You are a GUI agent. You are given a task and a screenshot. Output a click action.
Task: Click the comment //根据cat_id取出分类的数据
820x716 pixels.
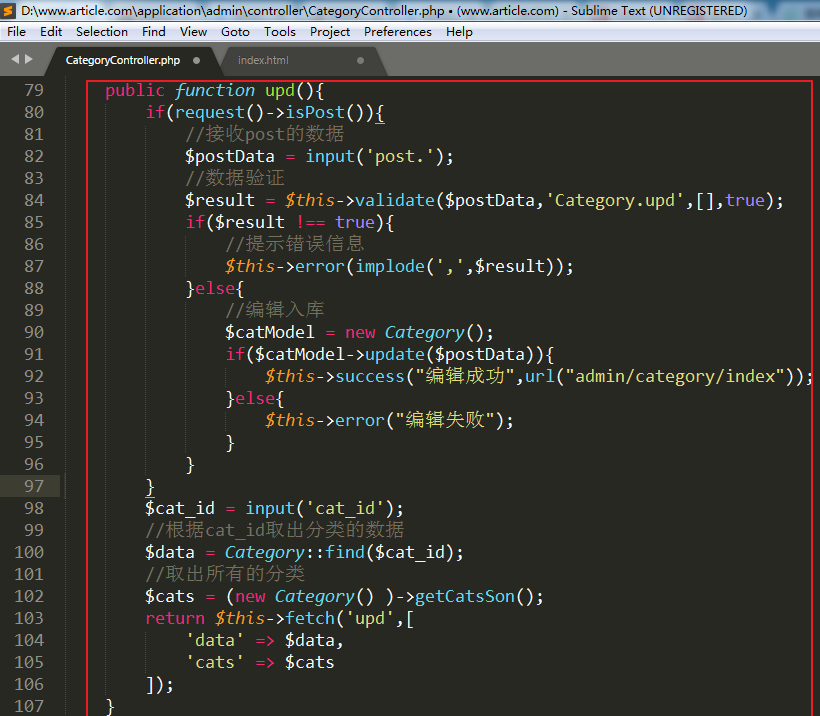click(x=275, y=530)
